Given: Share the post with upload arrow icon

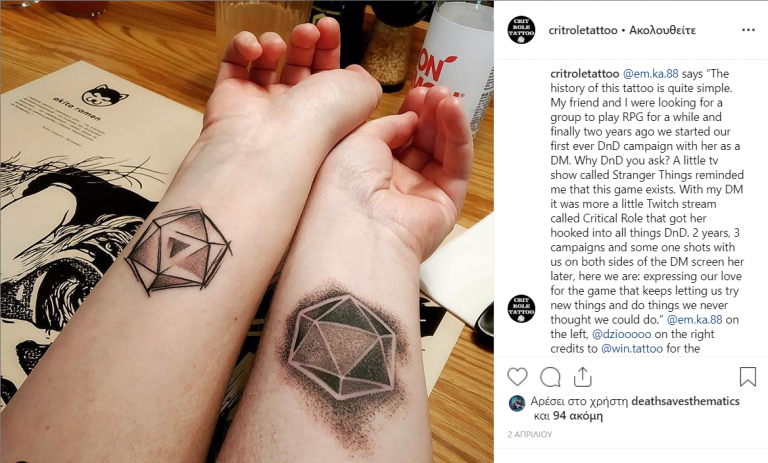Looking at the screenshot, I should tap(583, 377).
